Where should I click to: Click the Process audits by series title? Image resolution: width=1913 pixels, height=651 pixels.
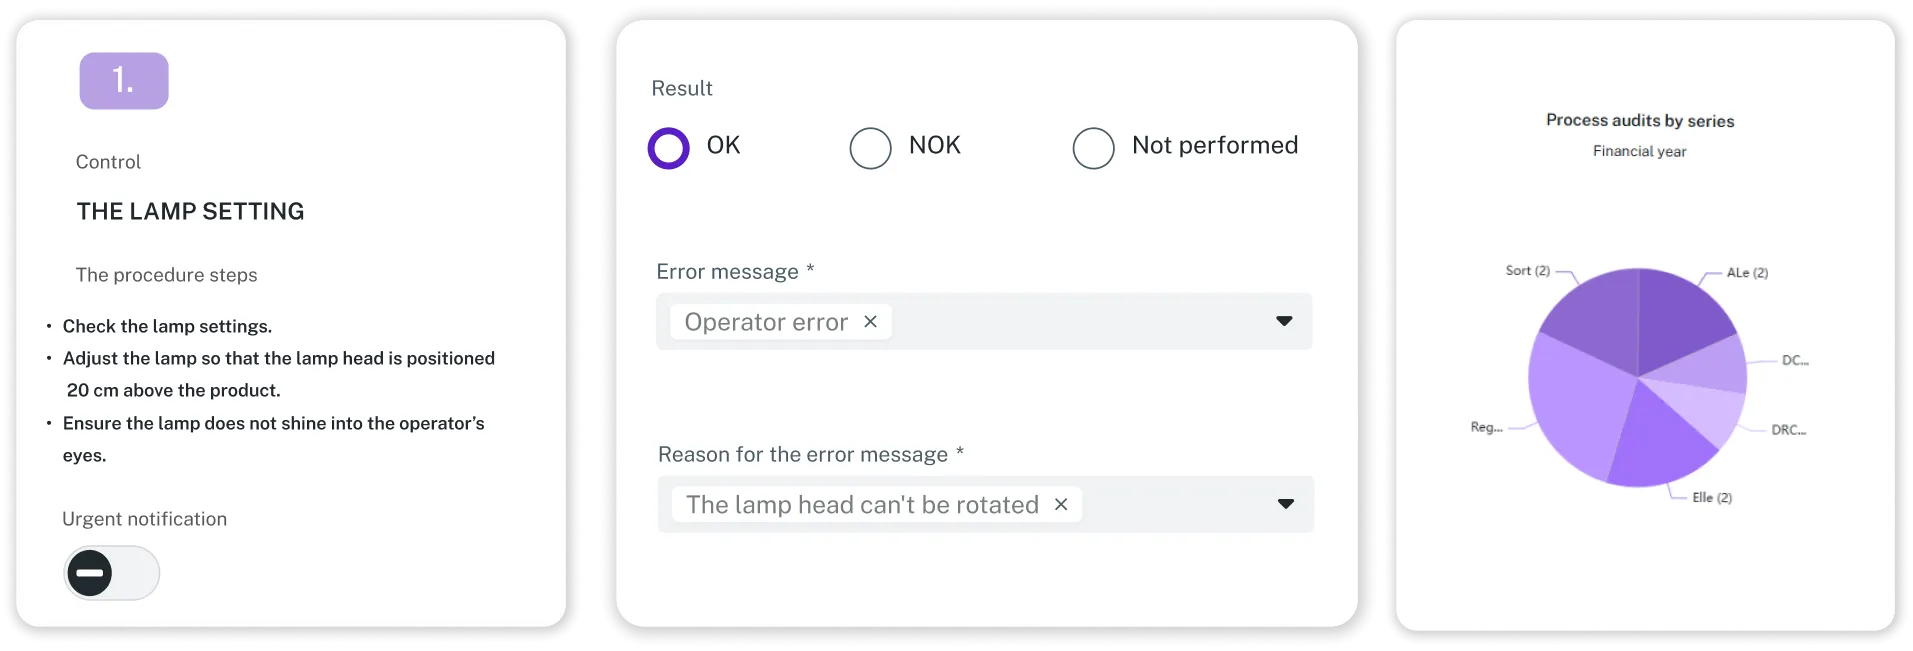click(x=1640, y=121)
